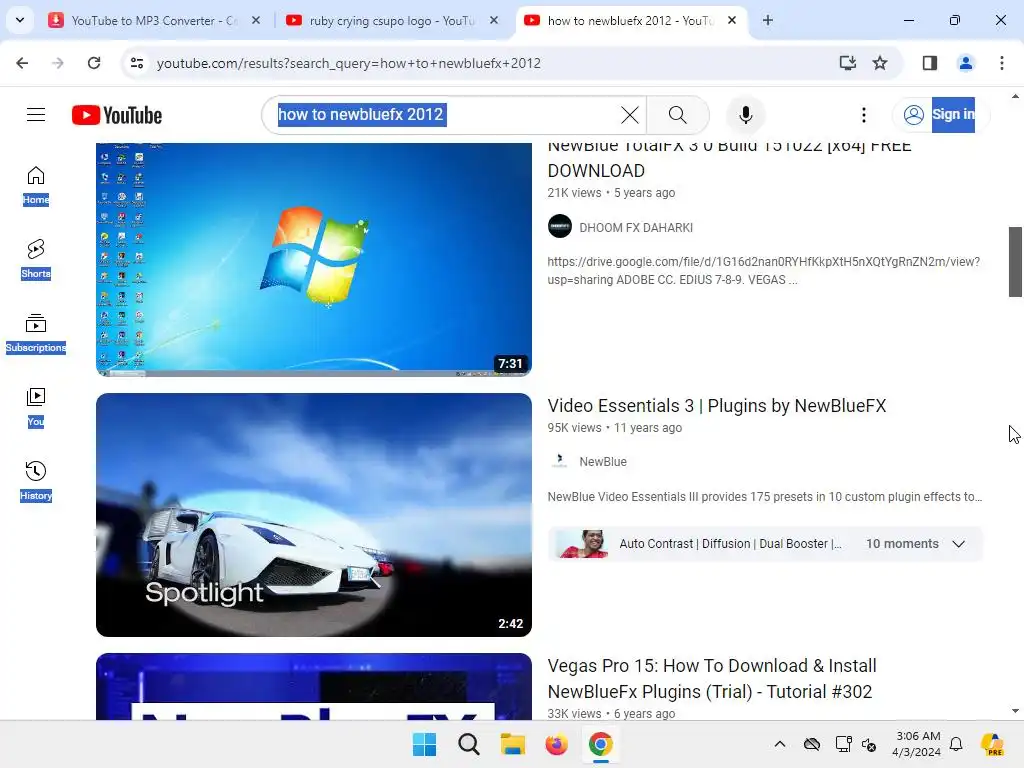1024x768 pixels.
Task: Toggle Chrome side panel
Action: coord(929,63)
